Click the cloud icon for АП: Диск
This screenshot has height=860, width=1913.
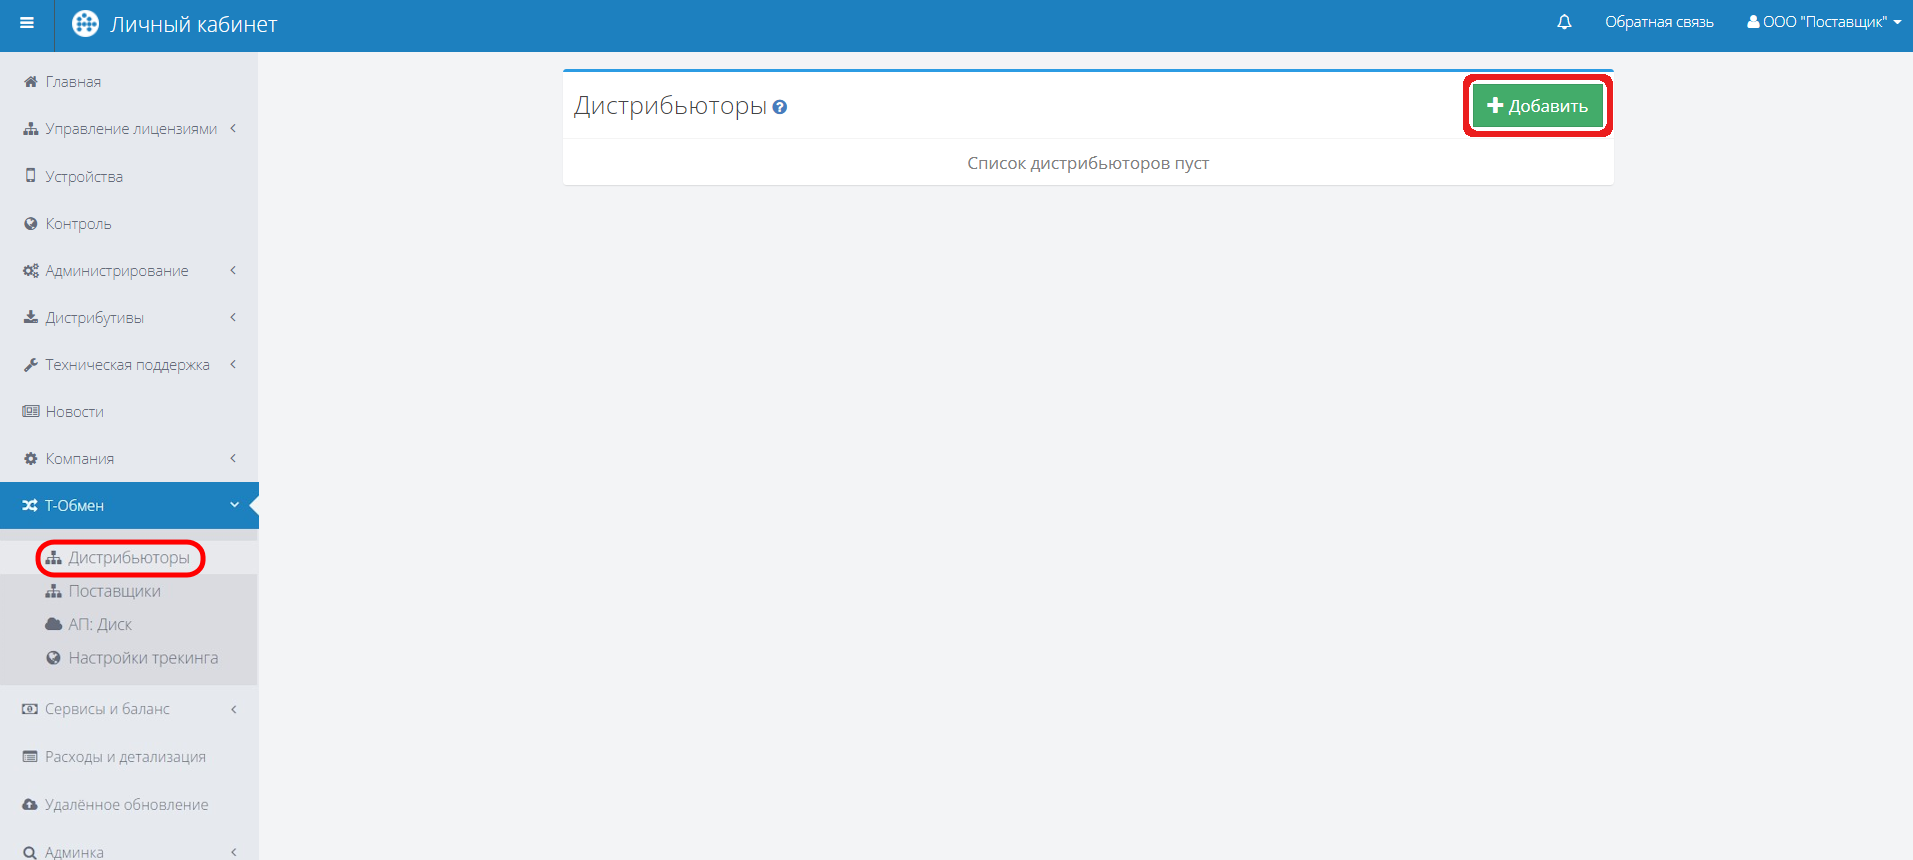click(54, 624)
